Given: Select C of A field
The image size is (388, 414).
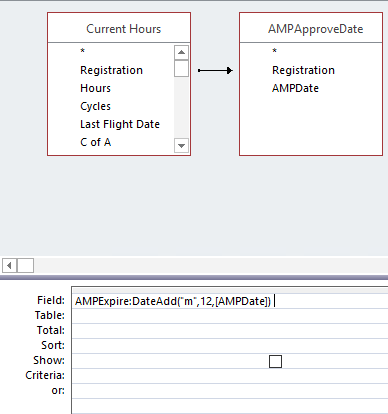Looking at the screenshot, I should (x=96, y=142).
